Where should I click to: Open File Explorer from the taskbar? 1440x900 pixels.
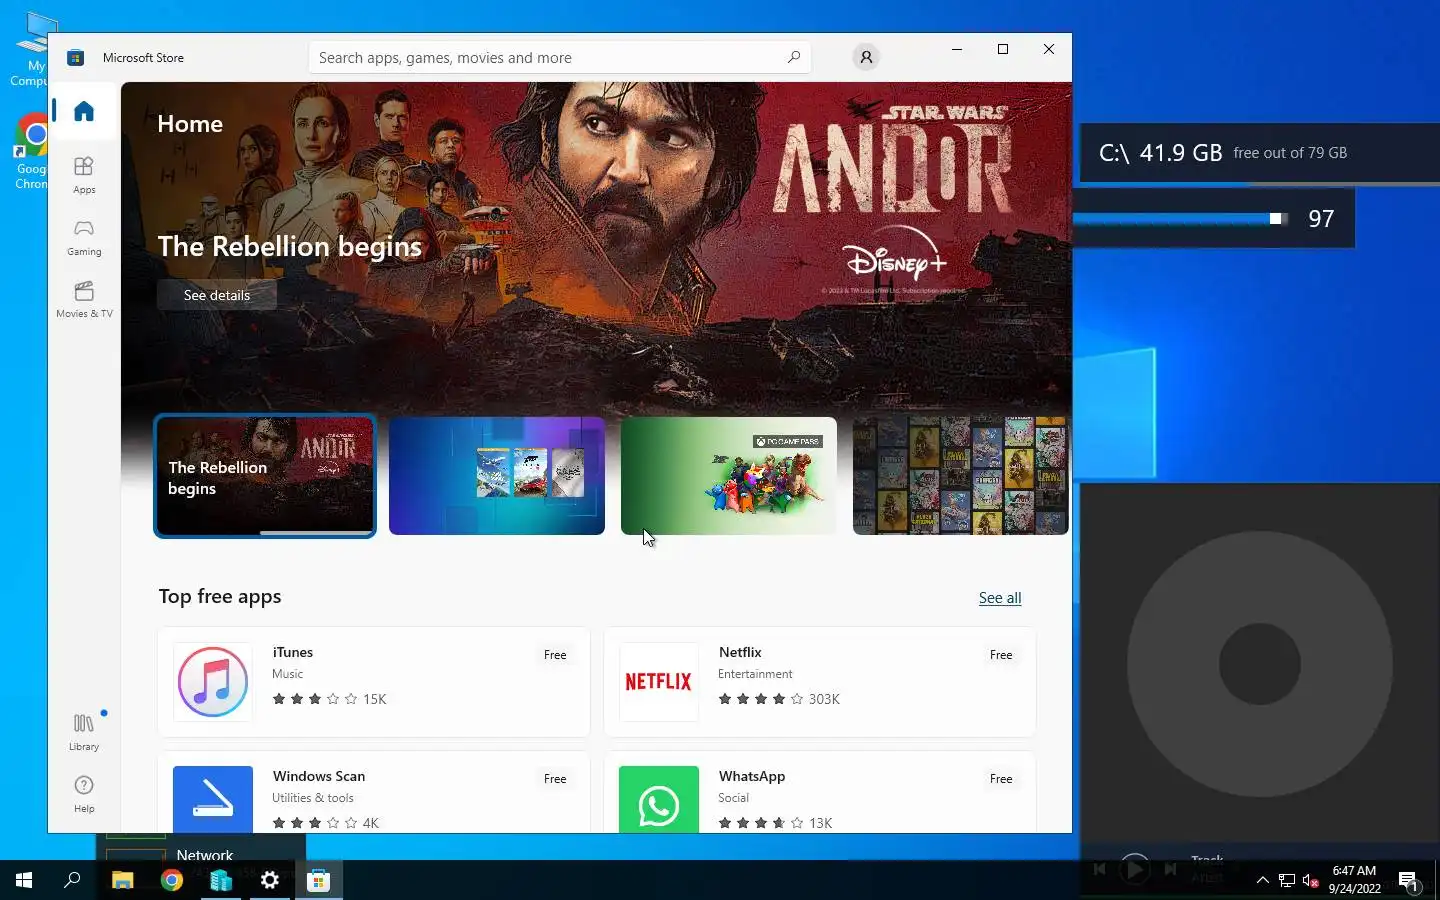[122, 880]
